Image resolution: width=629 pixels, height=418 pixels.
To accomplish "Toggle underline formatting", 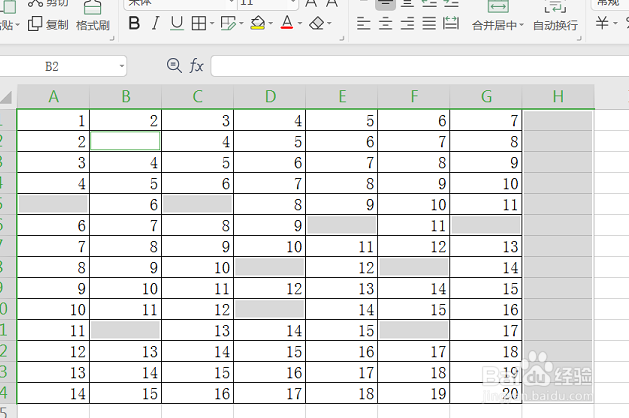I will [177, 23].
